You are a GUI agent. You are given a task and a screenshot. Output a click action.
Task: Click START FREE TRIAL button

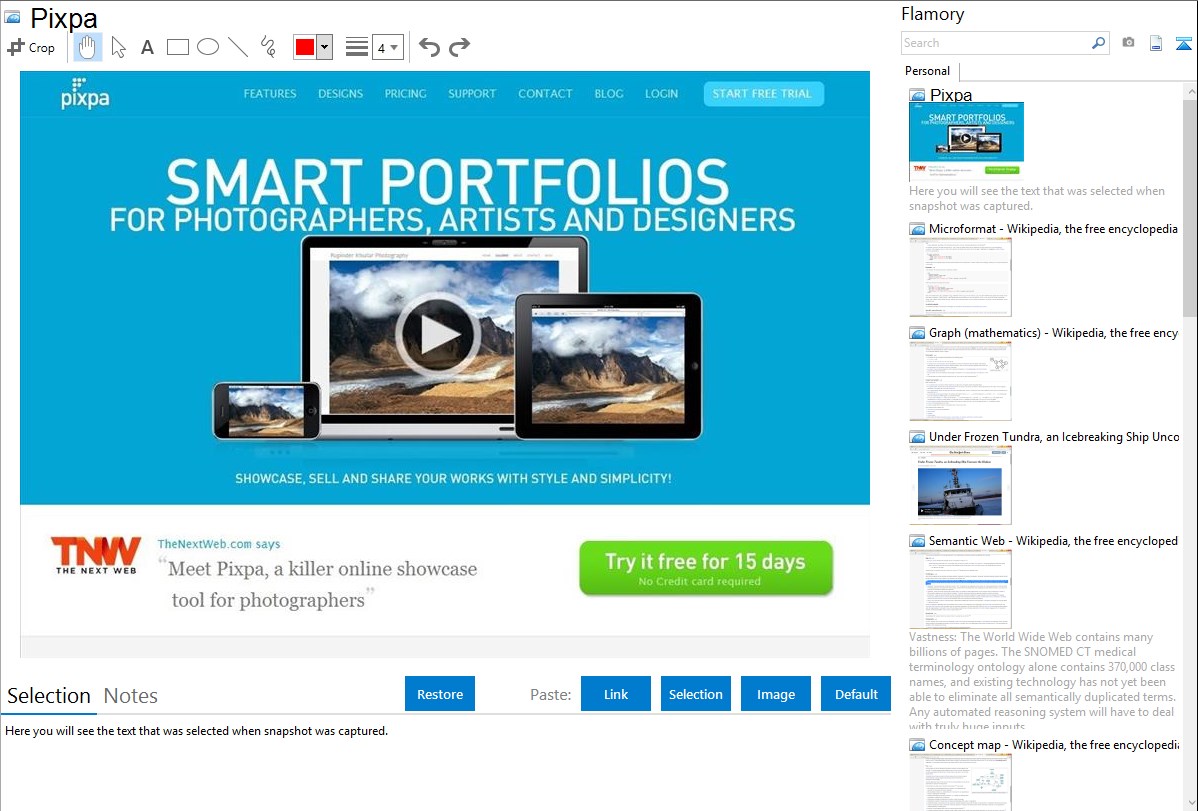tap(763, 93)
